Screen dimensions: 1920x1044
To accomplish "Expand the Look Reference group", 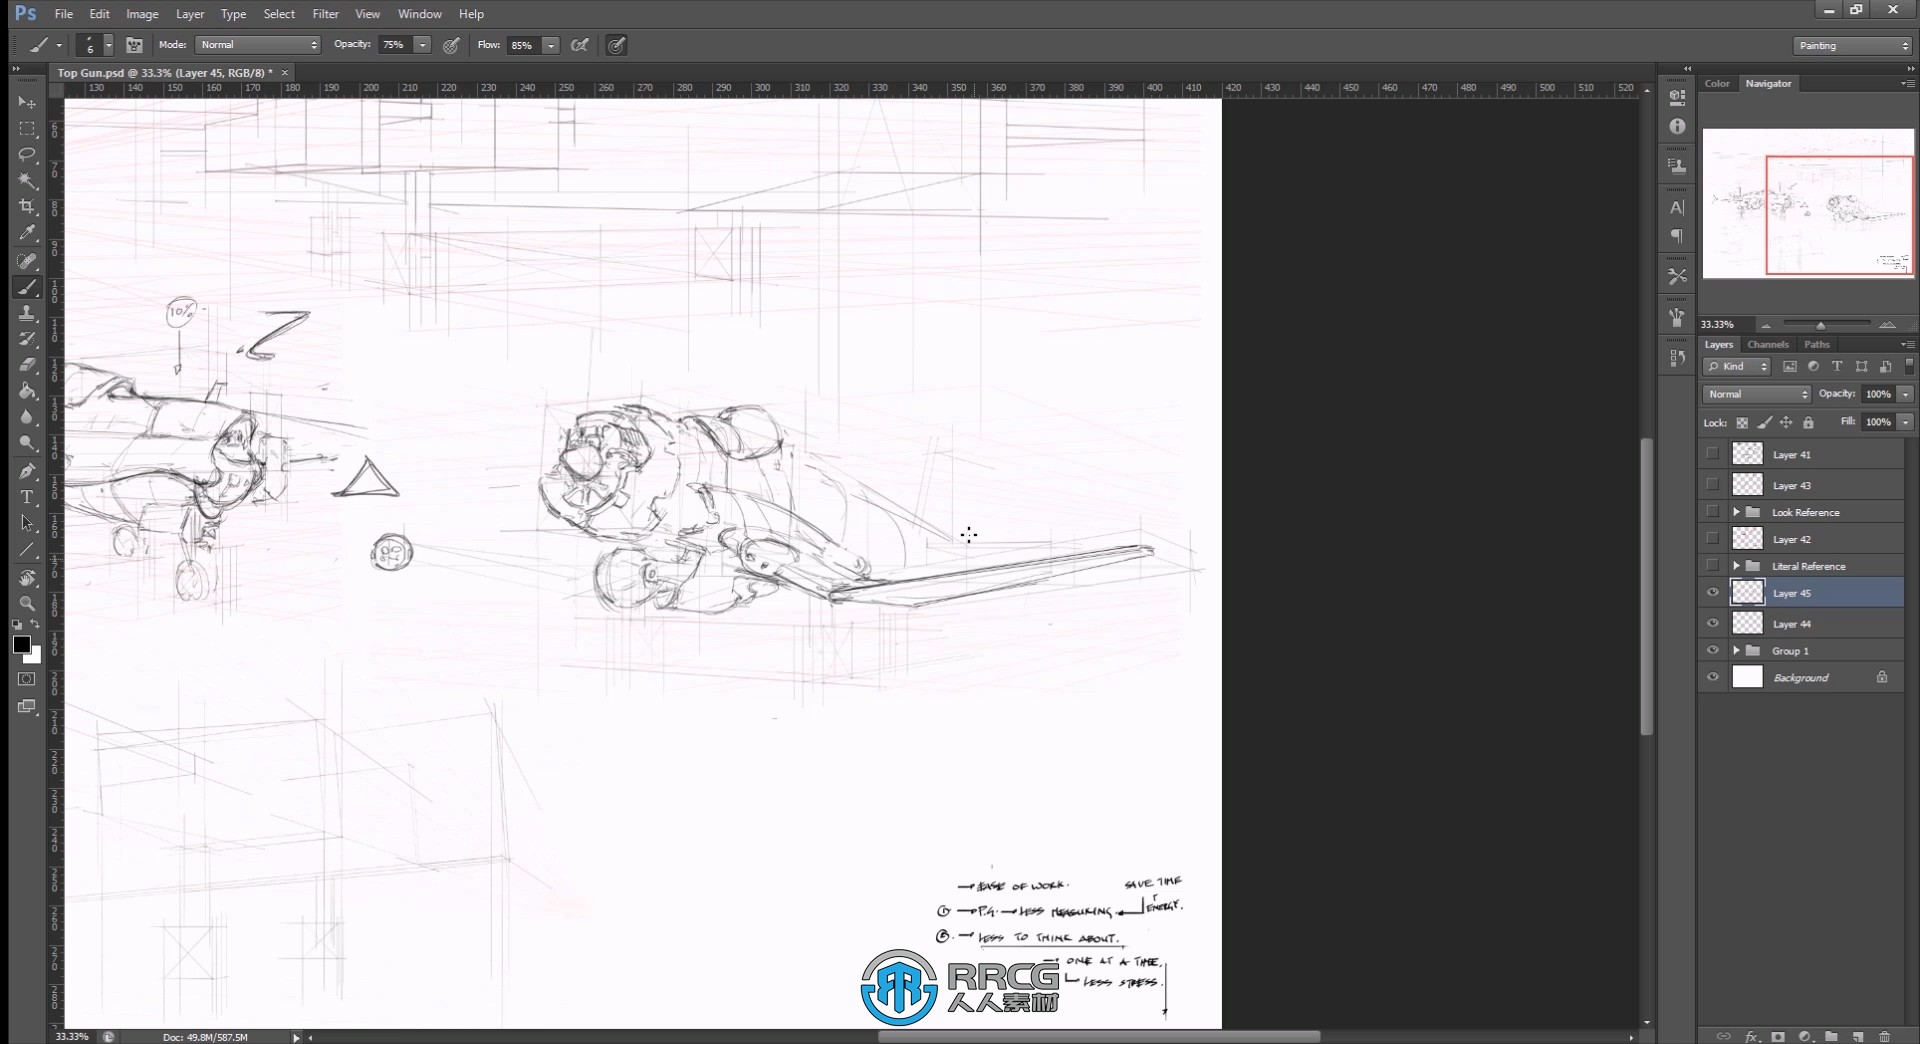I will [x=1737, y=512].
